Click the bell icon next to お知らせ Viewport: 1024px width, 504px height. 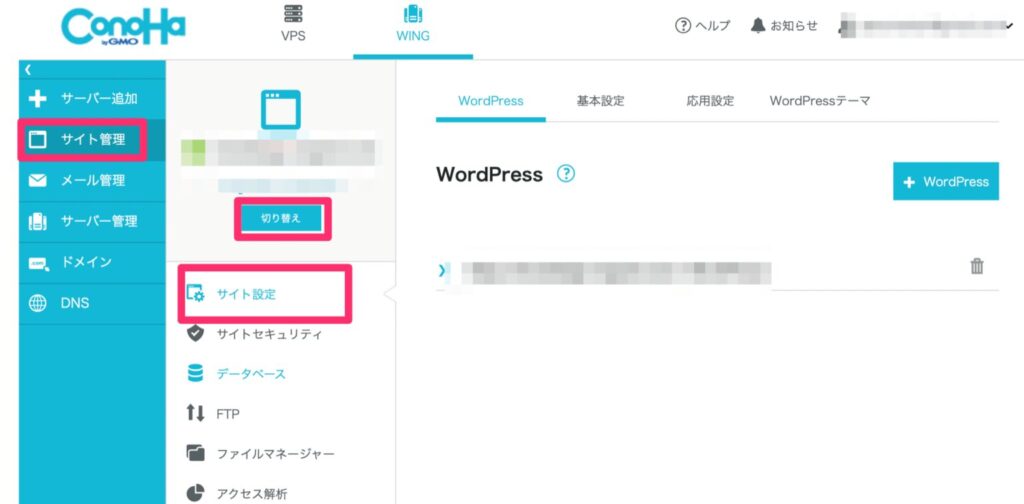tap(758, 26)
